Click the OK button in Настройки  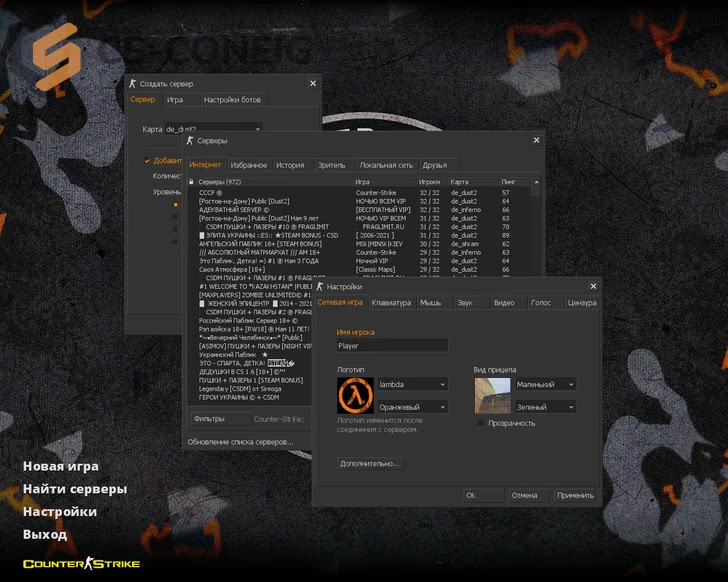tap(483, 495)
